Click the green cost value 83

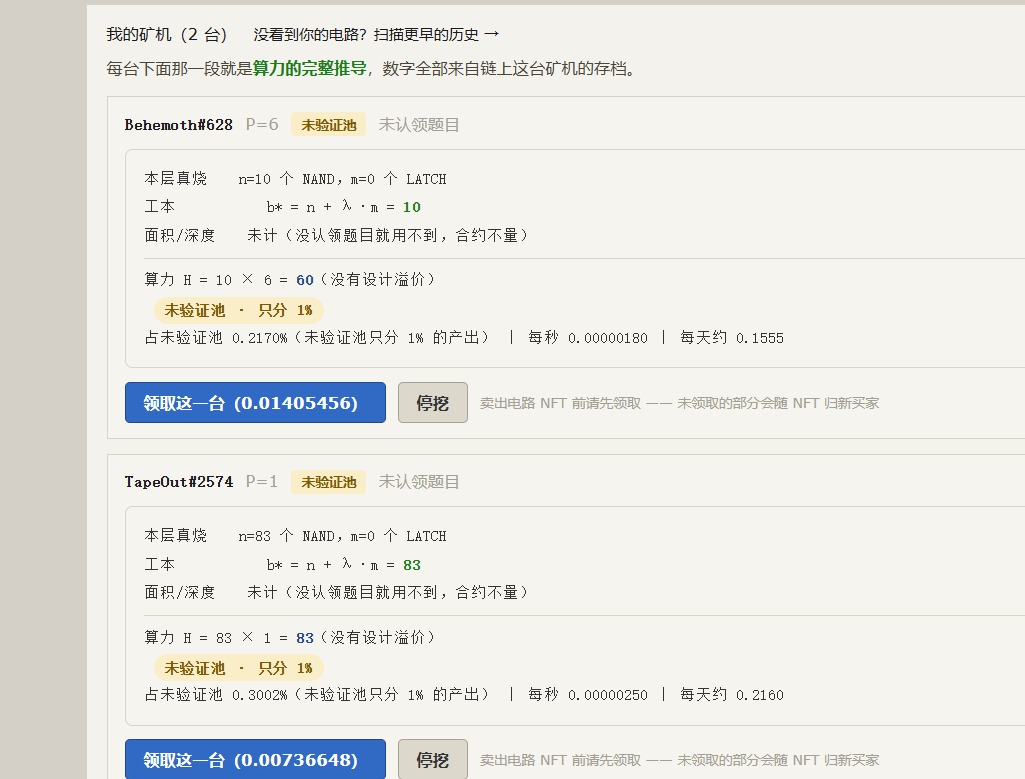tap(412, 565)
